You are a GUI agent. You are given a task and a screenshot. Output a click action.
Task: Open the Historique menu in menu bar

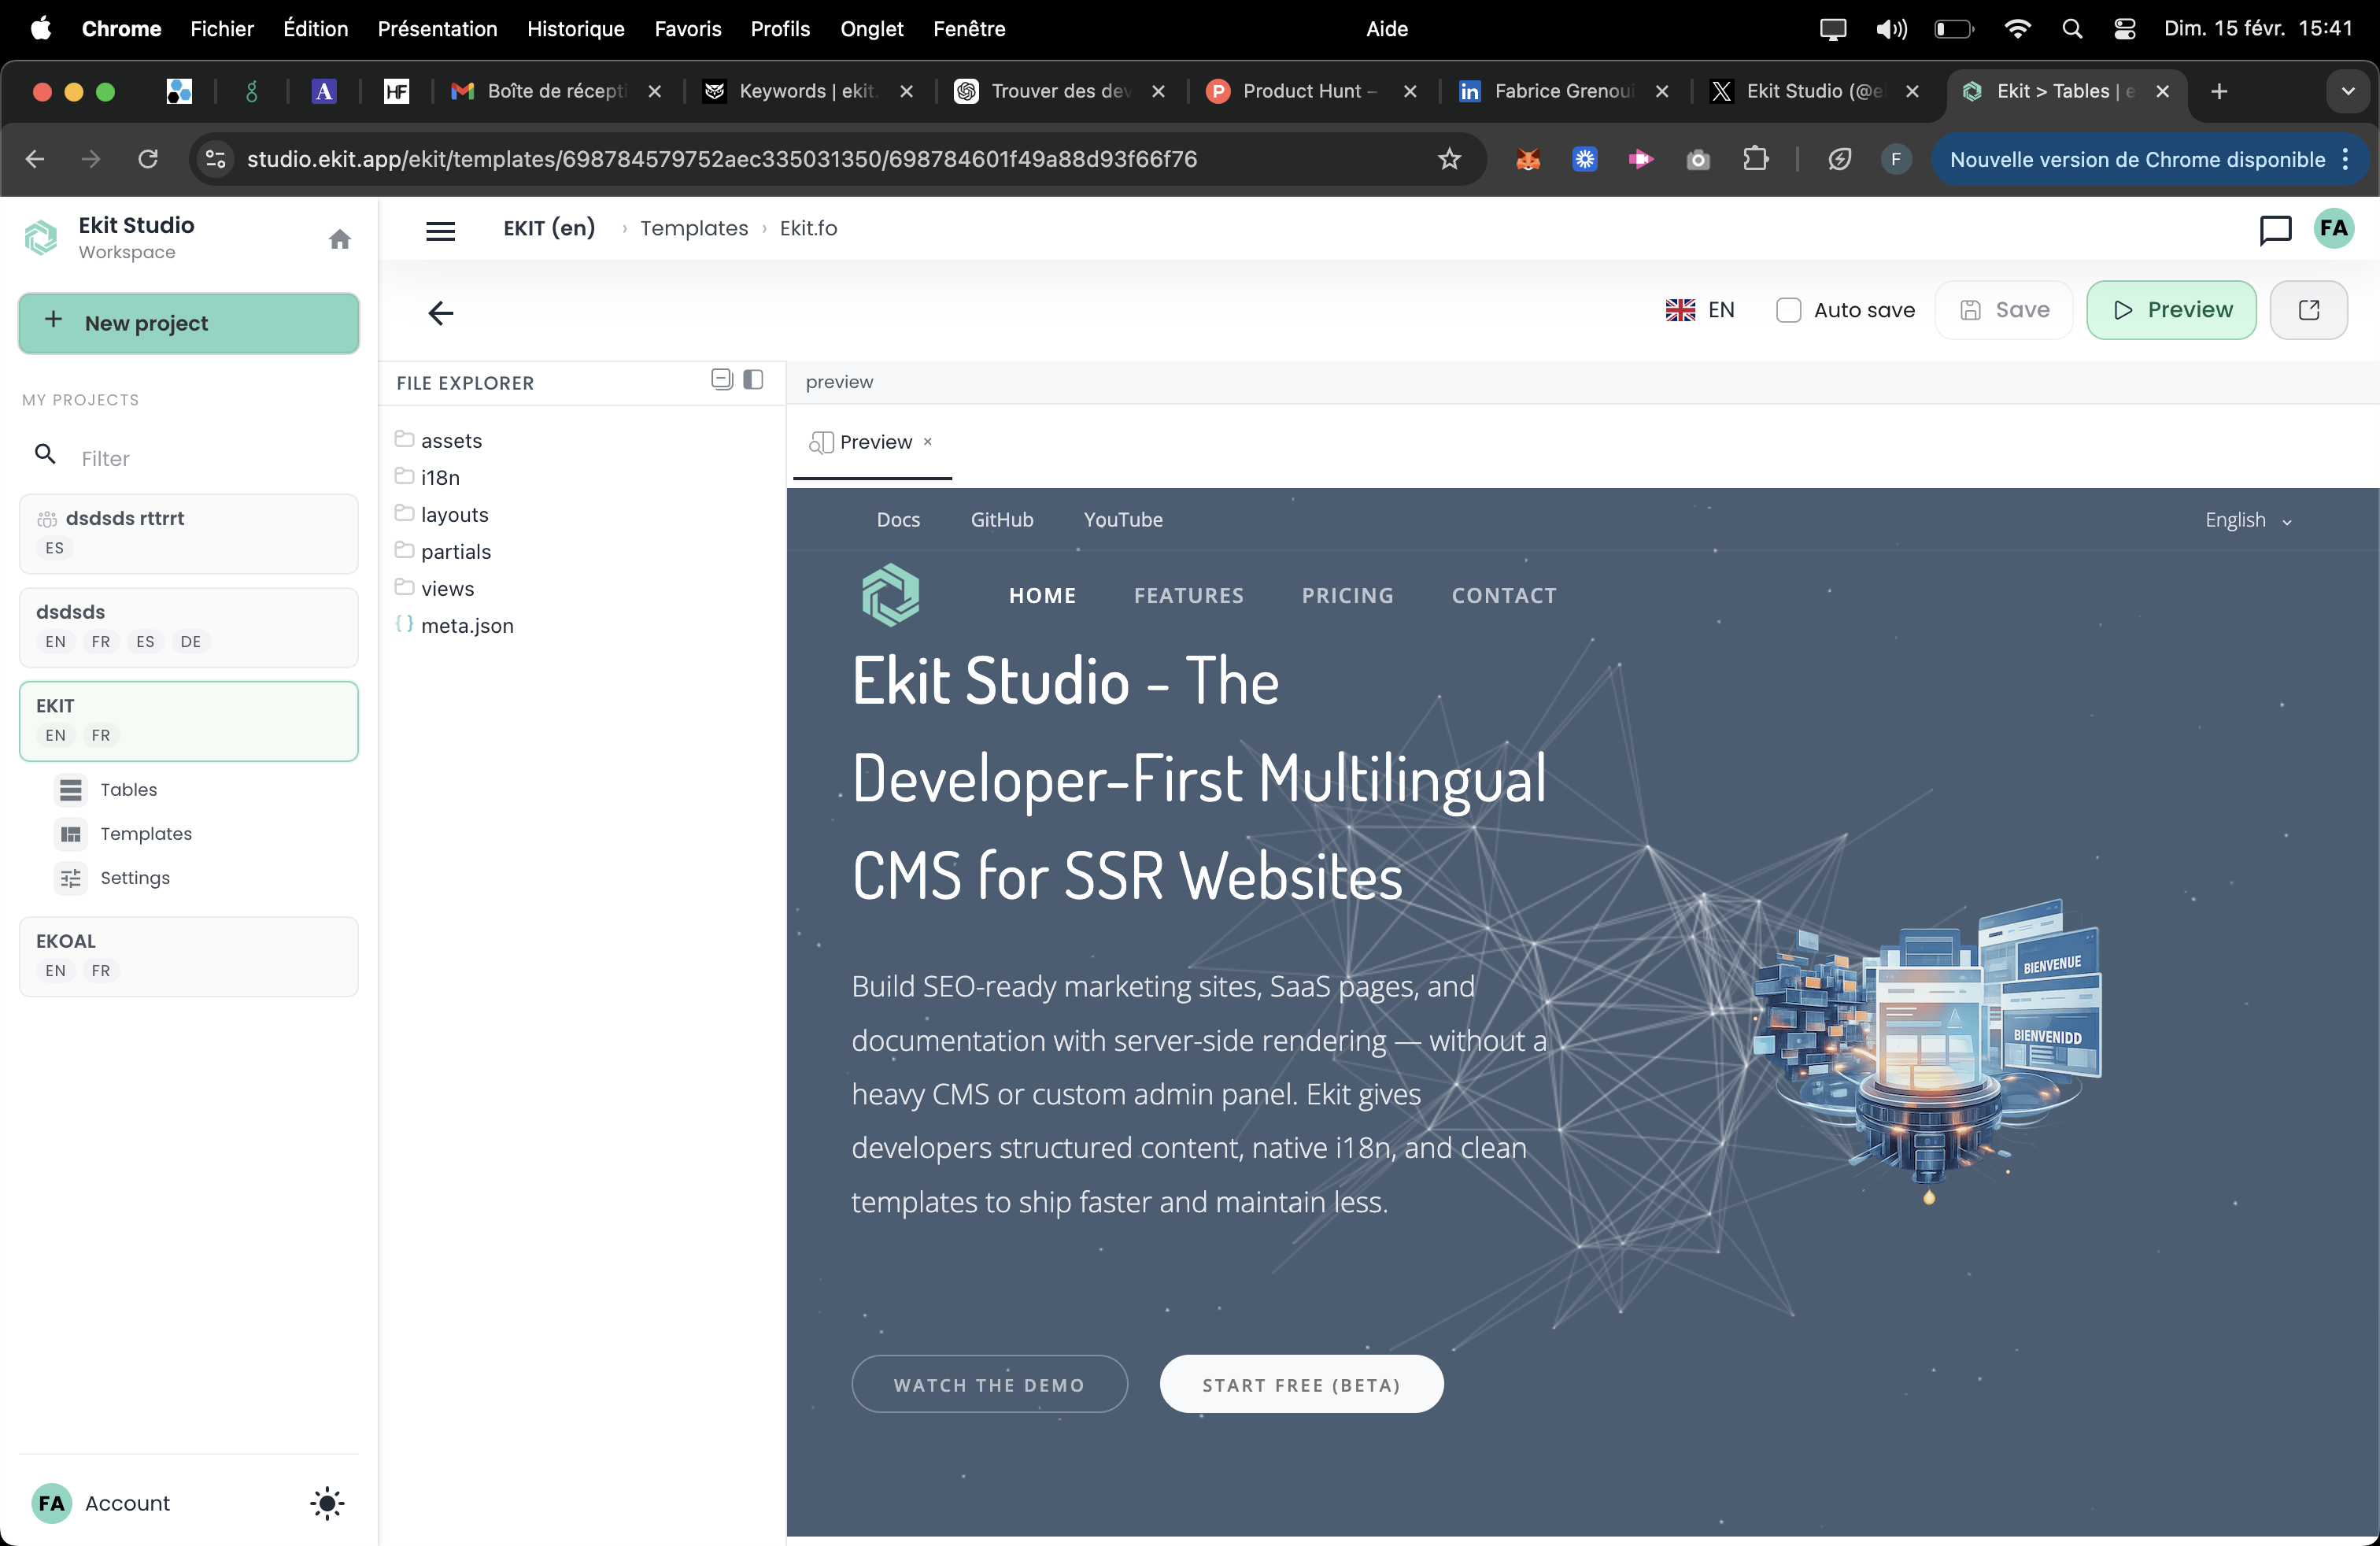click(576, 29)
